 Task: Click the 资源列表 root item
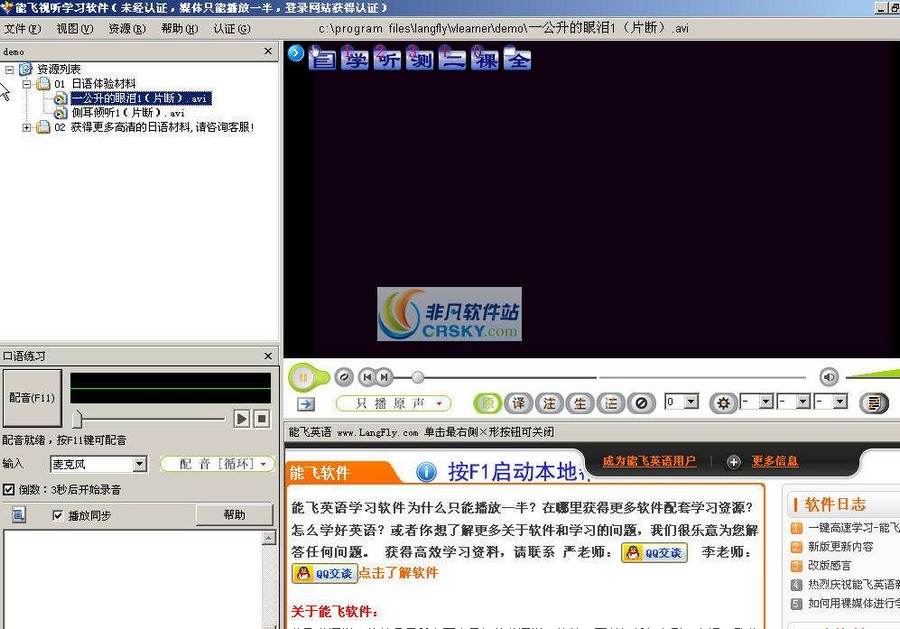coord(59,69)
